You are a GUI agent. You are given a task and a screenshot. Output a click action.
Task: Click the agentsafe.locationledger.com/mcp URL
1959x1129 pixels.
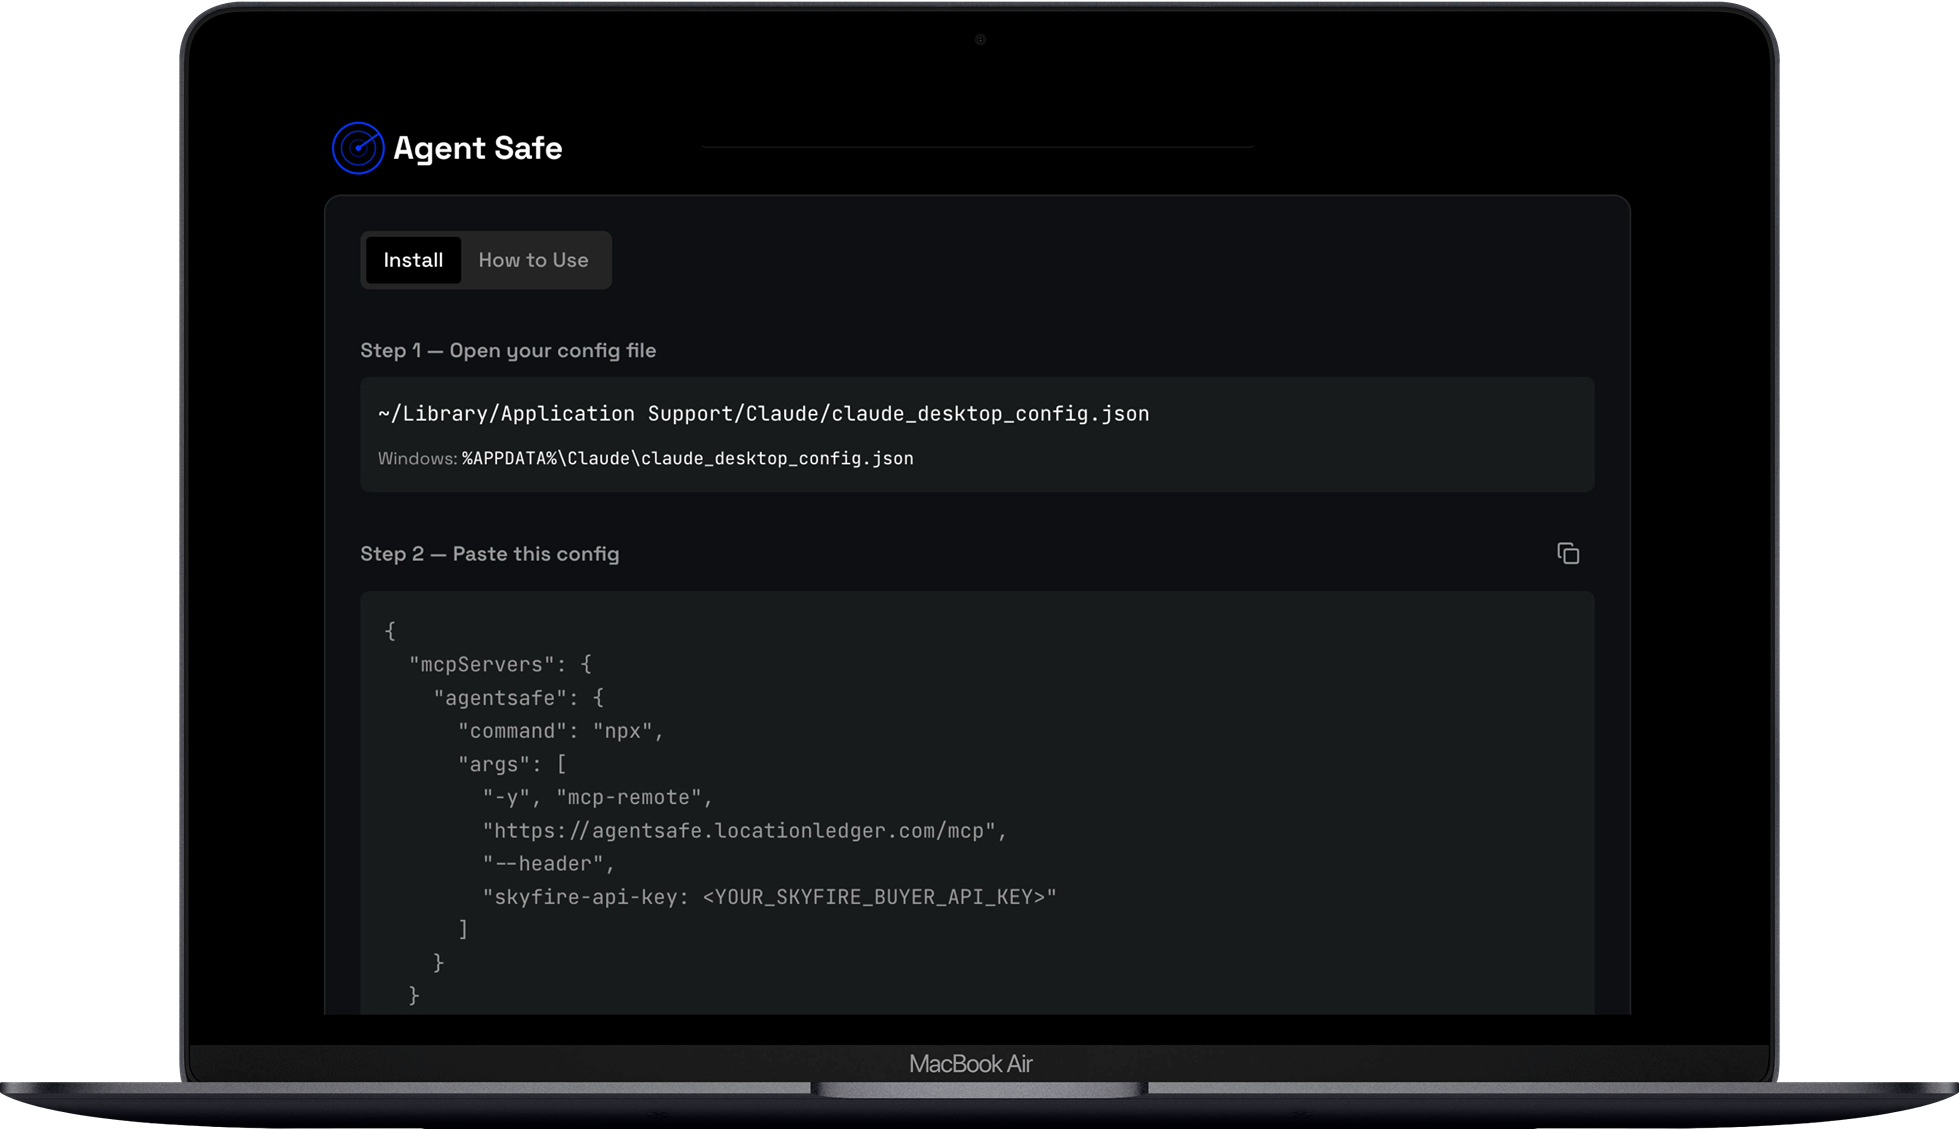tap(743, 830)
